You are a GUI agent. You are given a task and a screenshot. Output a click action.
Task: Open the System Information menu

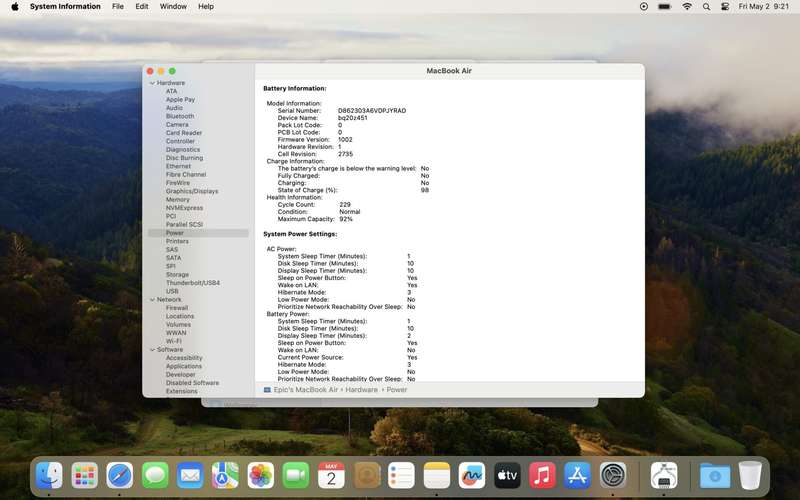tap(65, 7)
